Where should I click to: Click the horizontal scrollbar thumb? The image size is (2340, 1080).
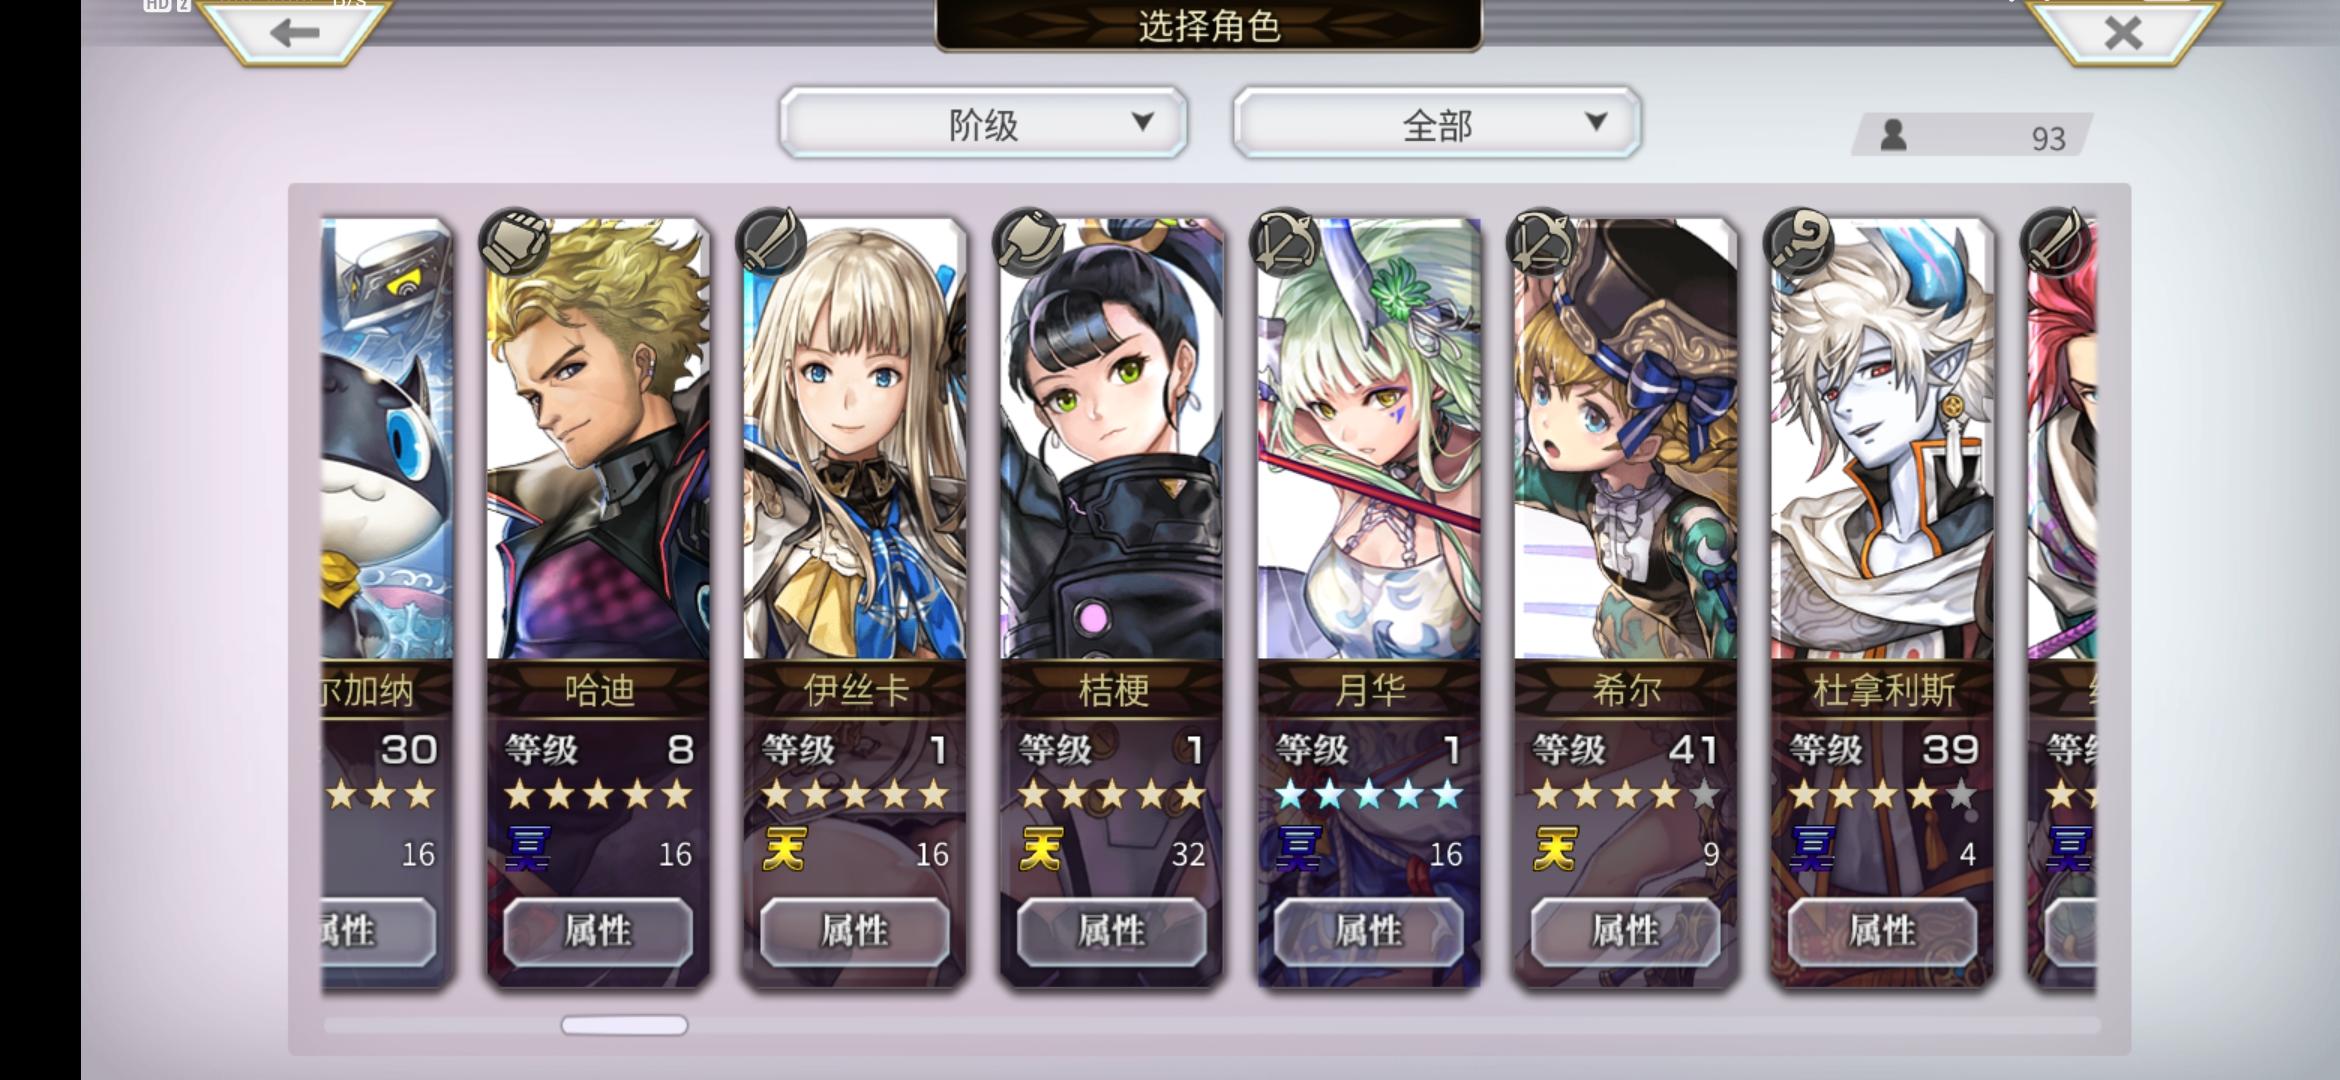[624, 1025]
